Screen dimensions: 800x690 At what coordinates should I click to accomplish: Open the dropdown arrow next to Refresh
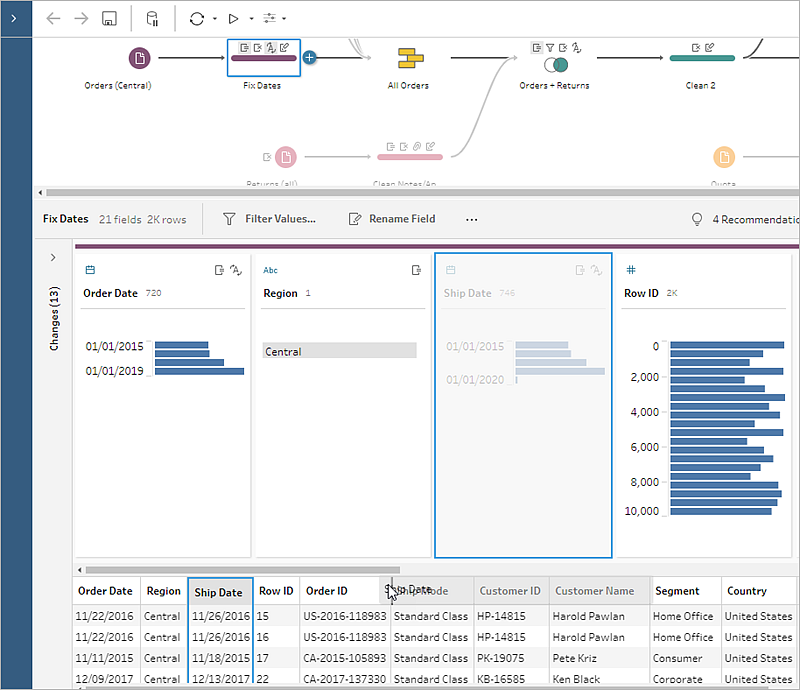click(x=215, y=19)
